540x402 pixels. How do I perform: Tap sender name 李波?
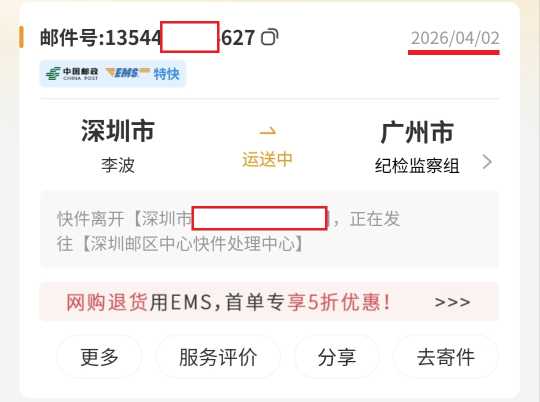click(x=118, y=165)
